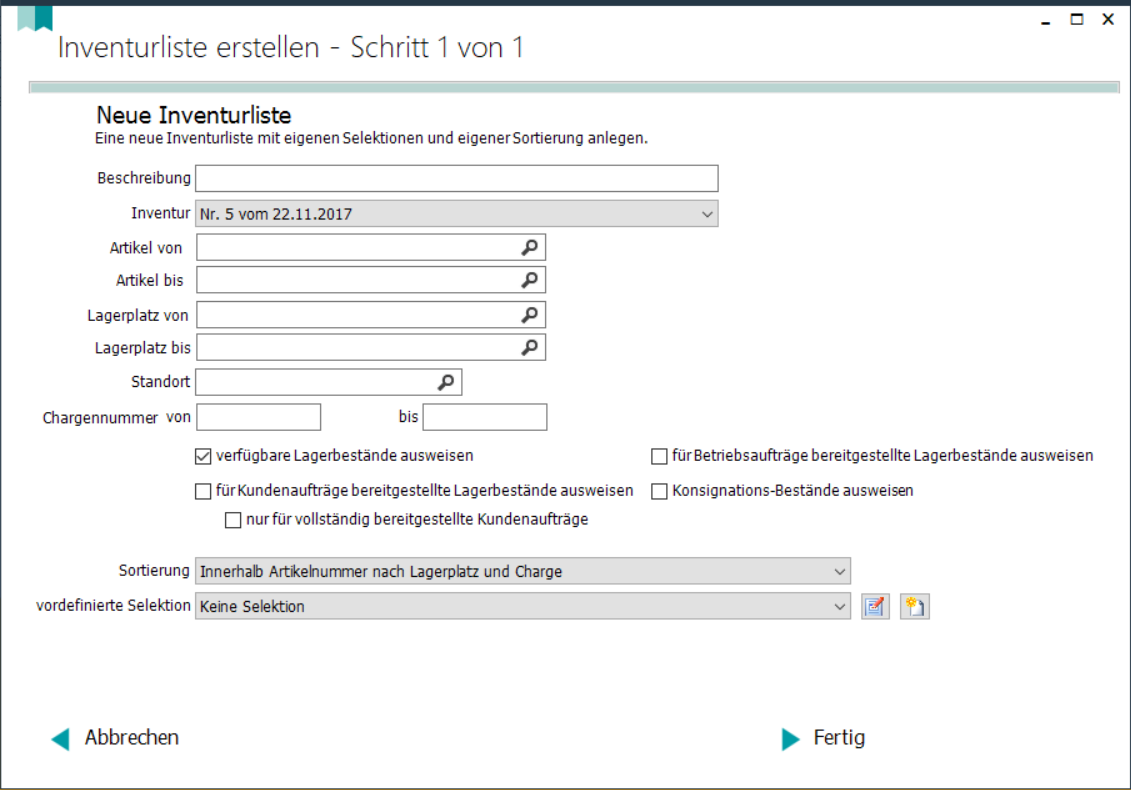Screen dimensions: 1131x790
Task: Edit the predefined selection icon
Action: click(875, 606)
